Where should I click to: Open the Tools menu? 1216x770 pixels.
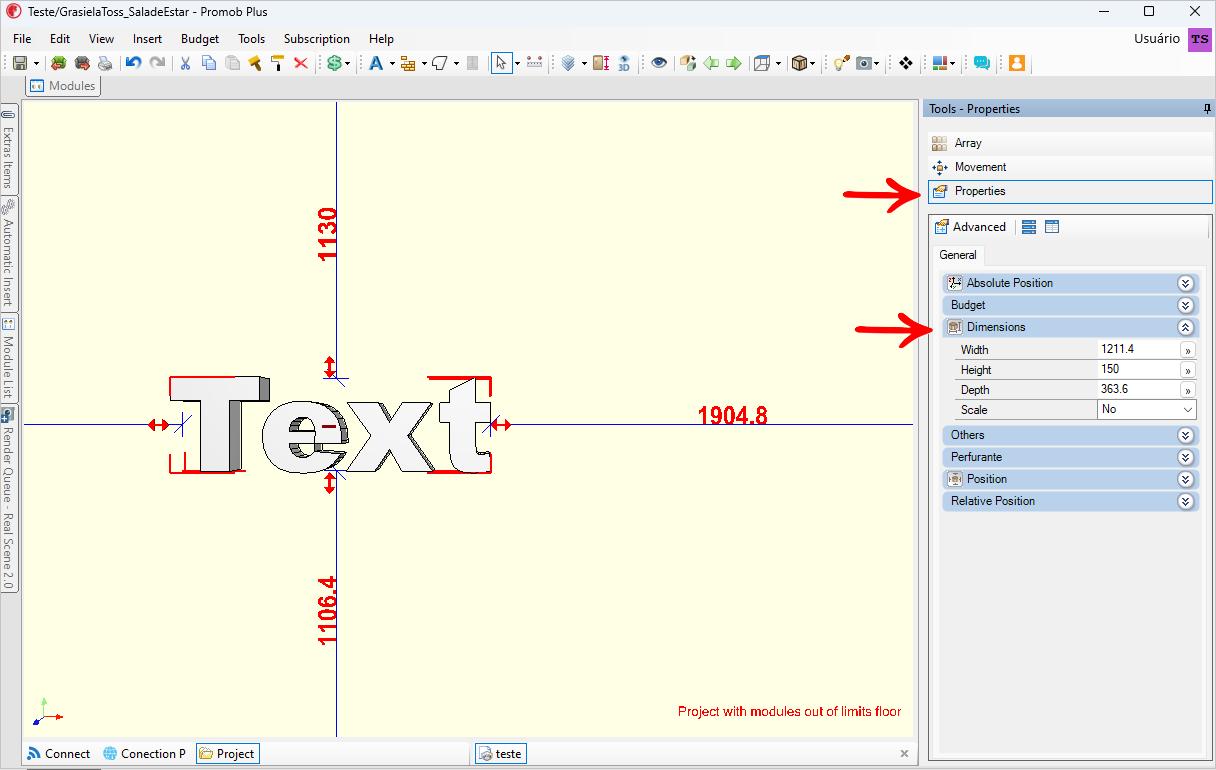pyautogui.click(x=252, y=39)
